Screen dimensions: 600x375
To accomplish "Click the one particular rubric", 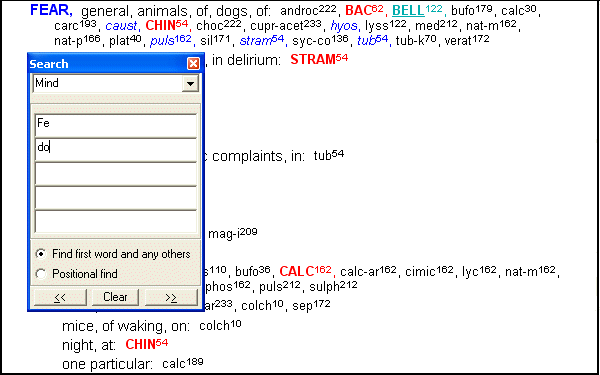I will pos(107,364).
